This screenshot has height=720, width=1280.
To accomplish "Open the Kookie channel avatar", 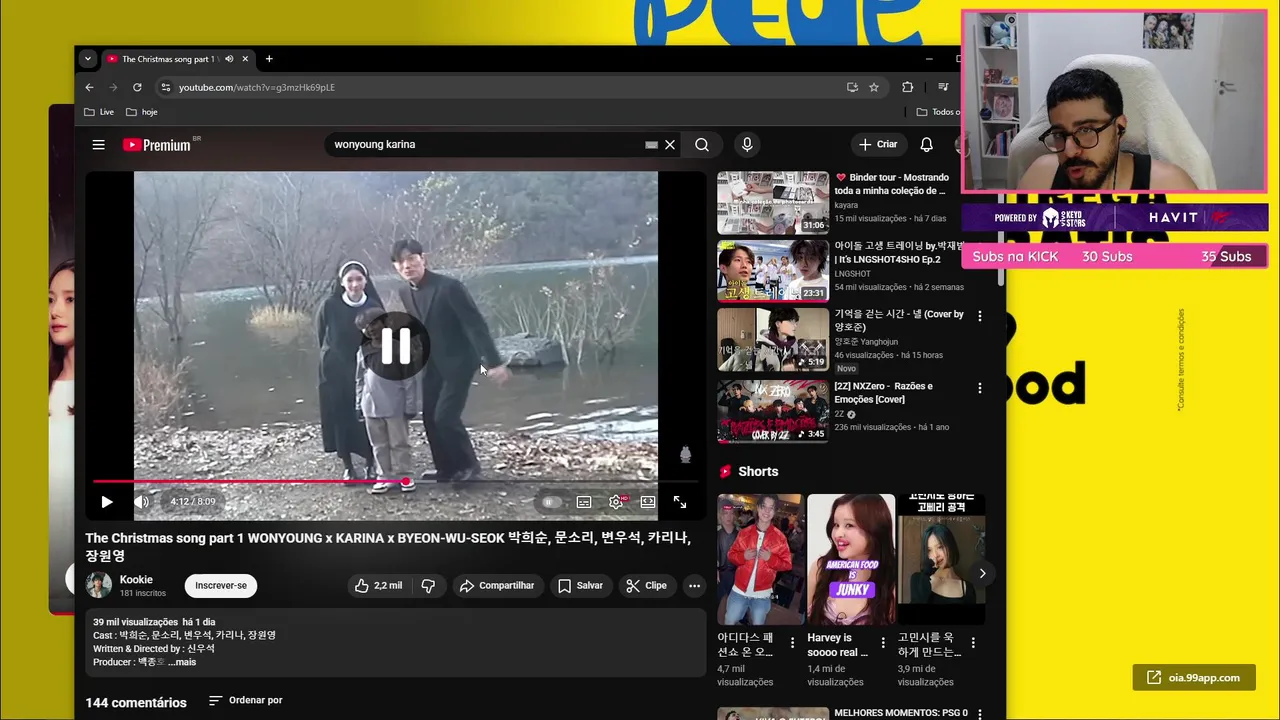I will tap(98, 585).
